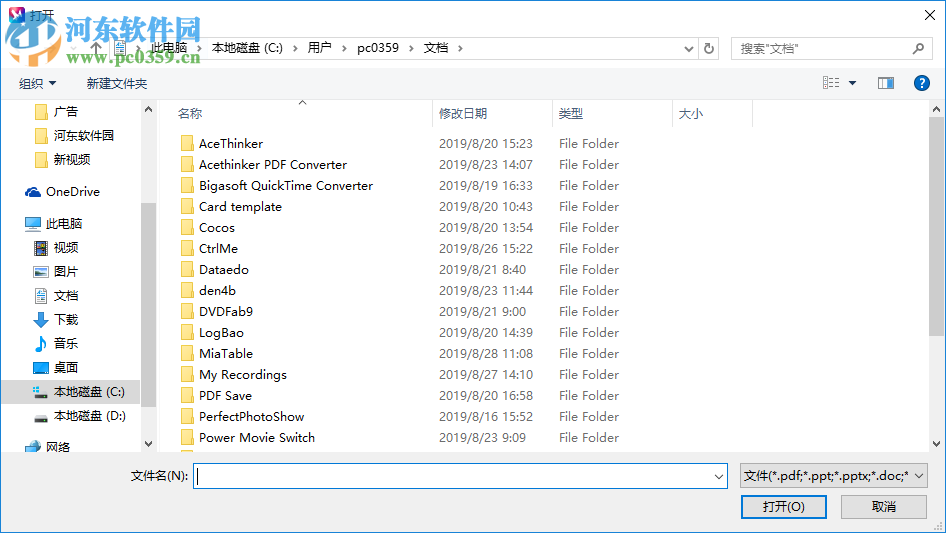Viewport: 946px width, 533px height.
Task: Go up one folder level arrow
Action: pyautogui.click(x=96, y=48)
